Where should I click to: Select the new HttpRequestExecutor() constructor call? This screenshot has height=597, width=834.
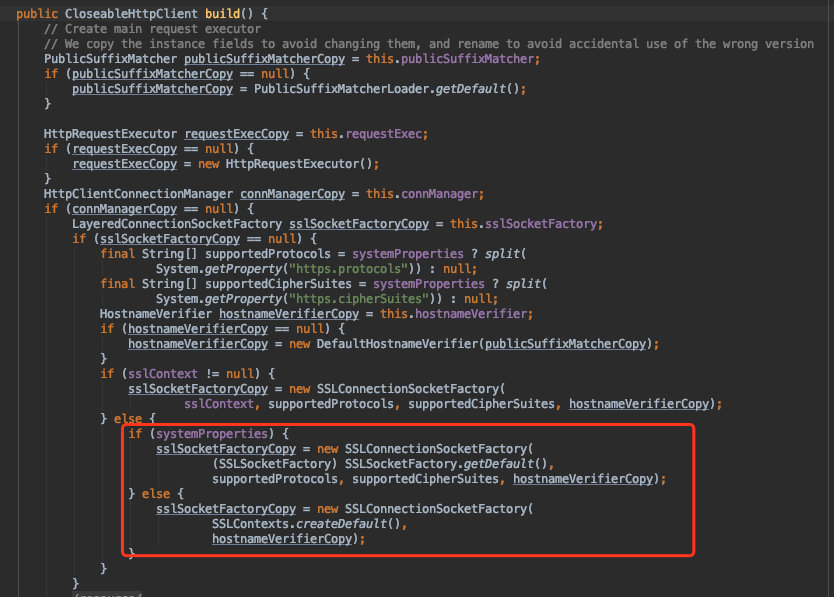(x=288, y=163)
